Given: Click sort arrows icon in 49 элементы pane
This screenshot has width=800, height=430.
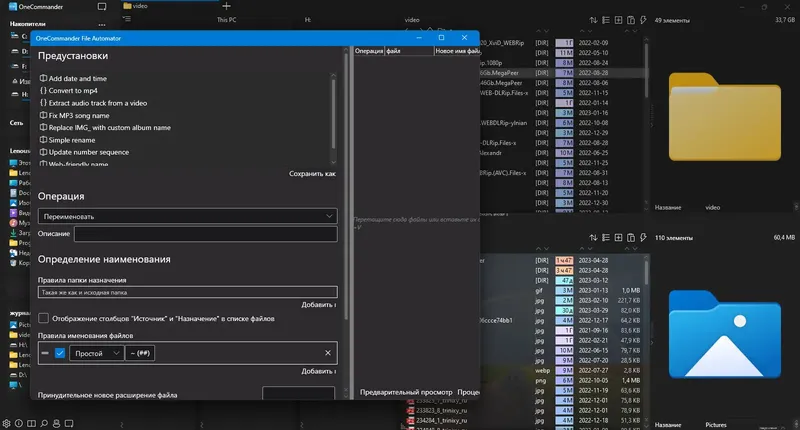Looking at the screenshot, I should [x=593, y=20].
